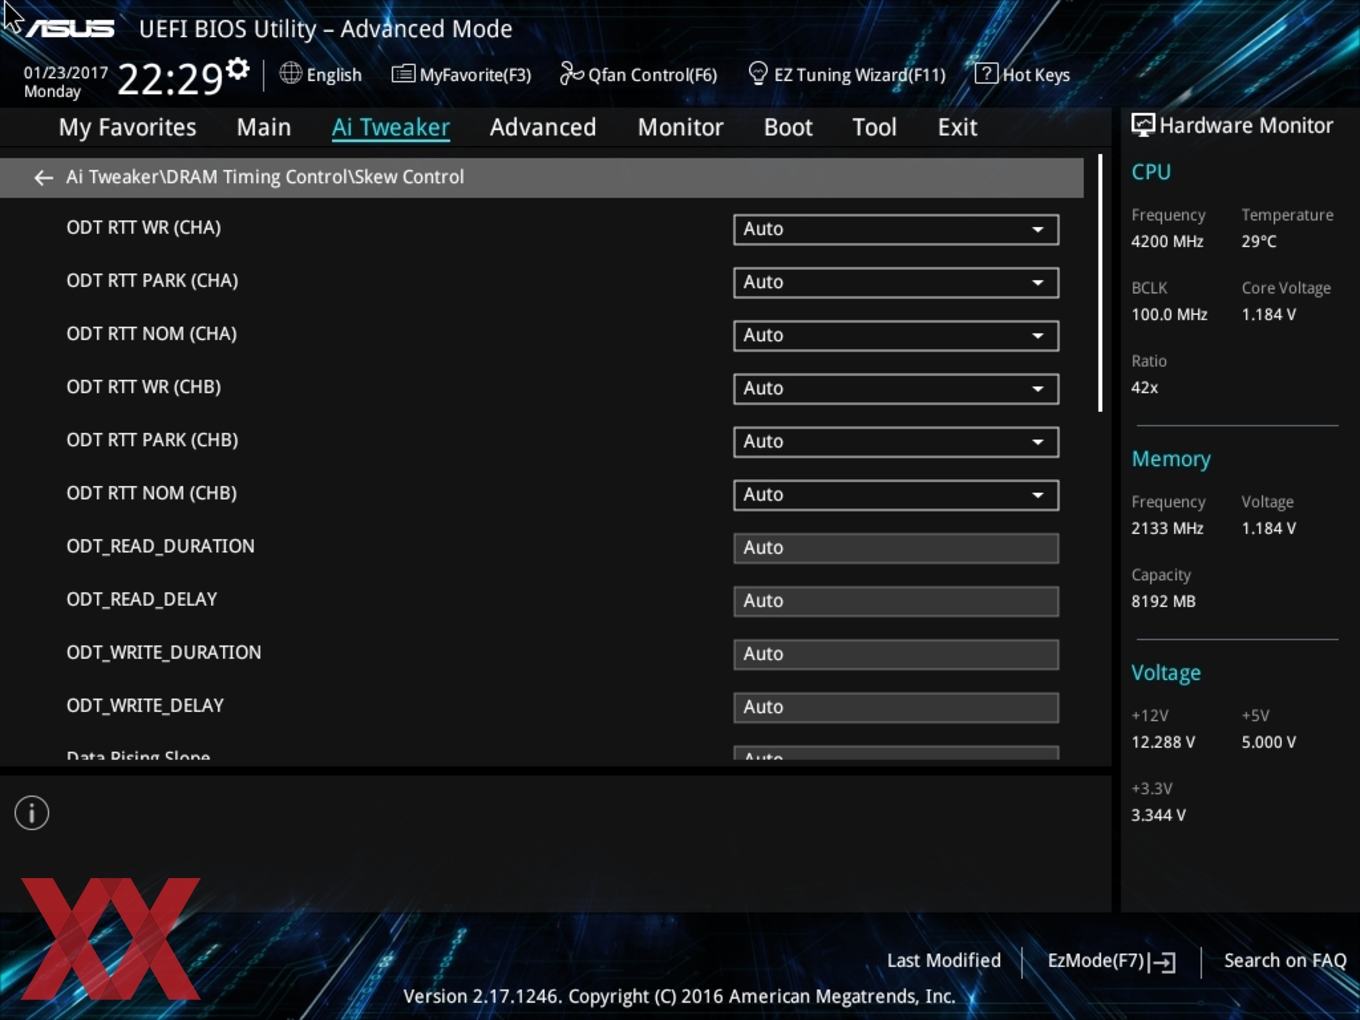This screenshot has width=1360, height=1020.
Task: Click the EzMode exit arrow icon
Action: click(x=1163, y=962)
